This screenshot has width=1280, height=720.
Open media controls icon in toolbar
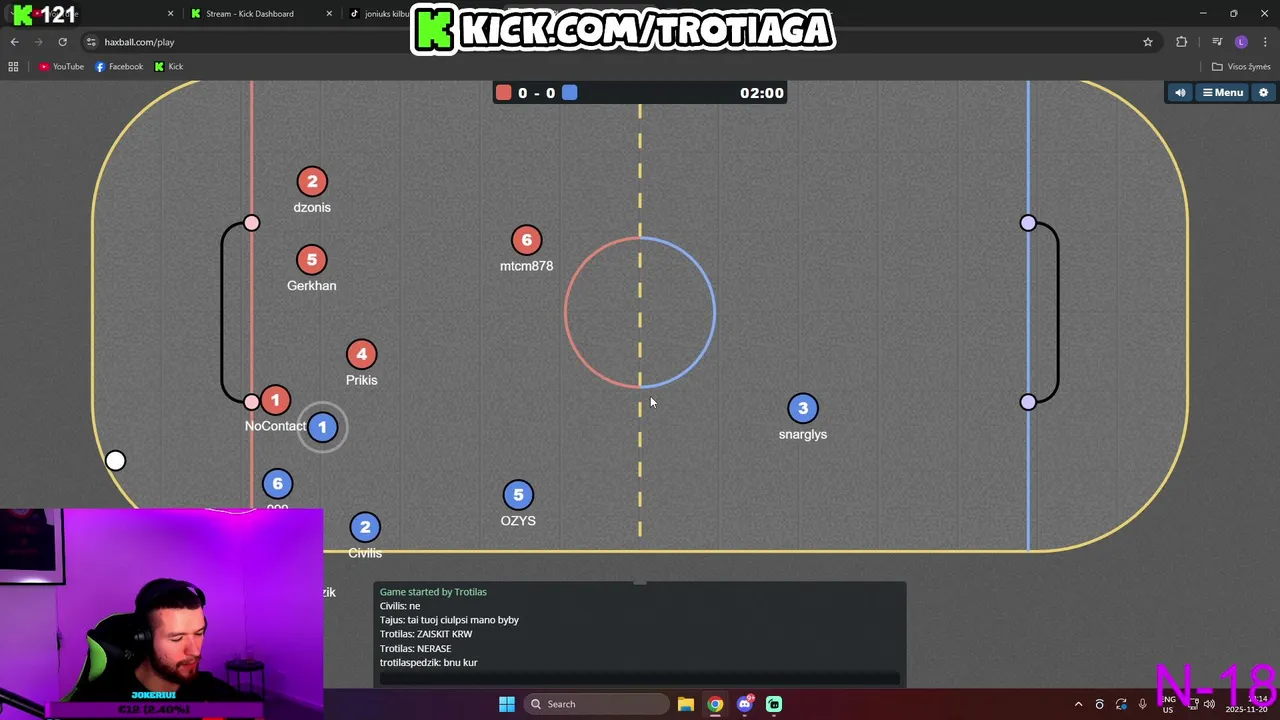pos(1217,42)
